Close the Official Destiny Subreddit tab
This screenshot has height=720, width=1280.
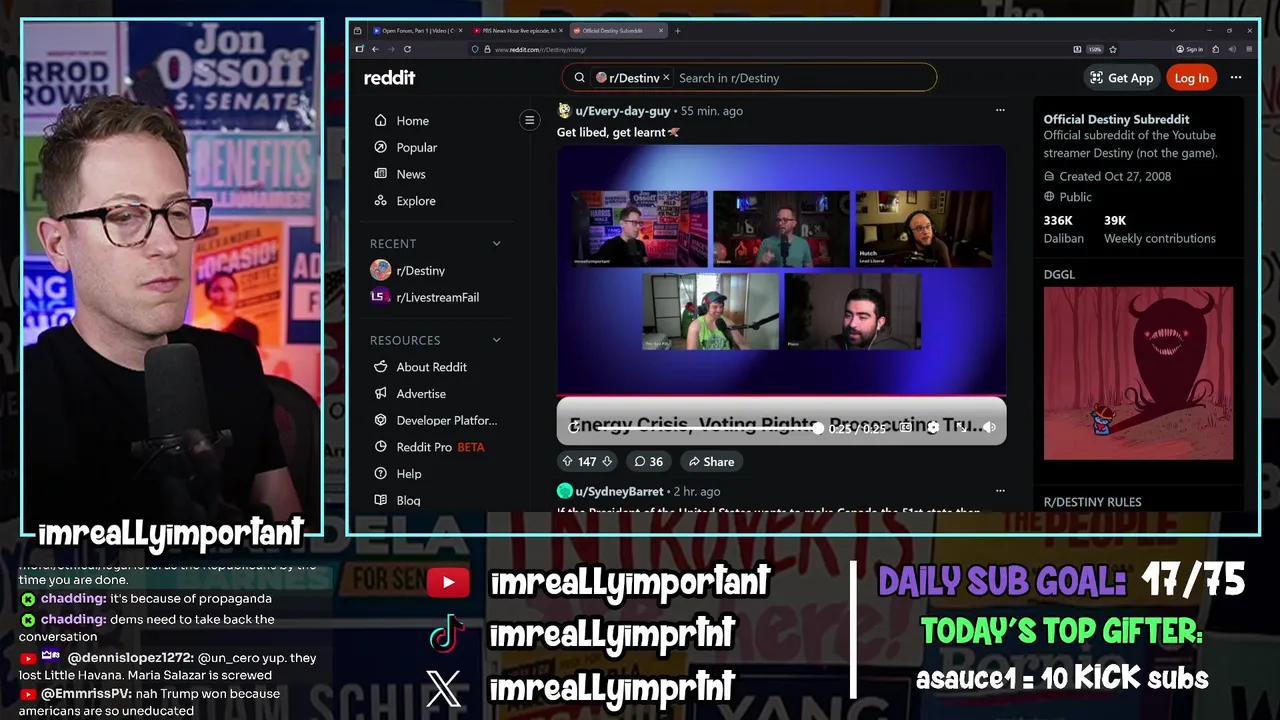[x=661, y=31]
